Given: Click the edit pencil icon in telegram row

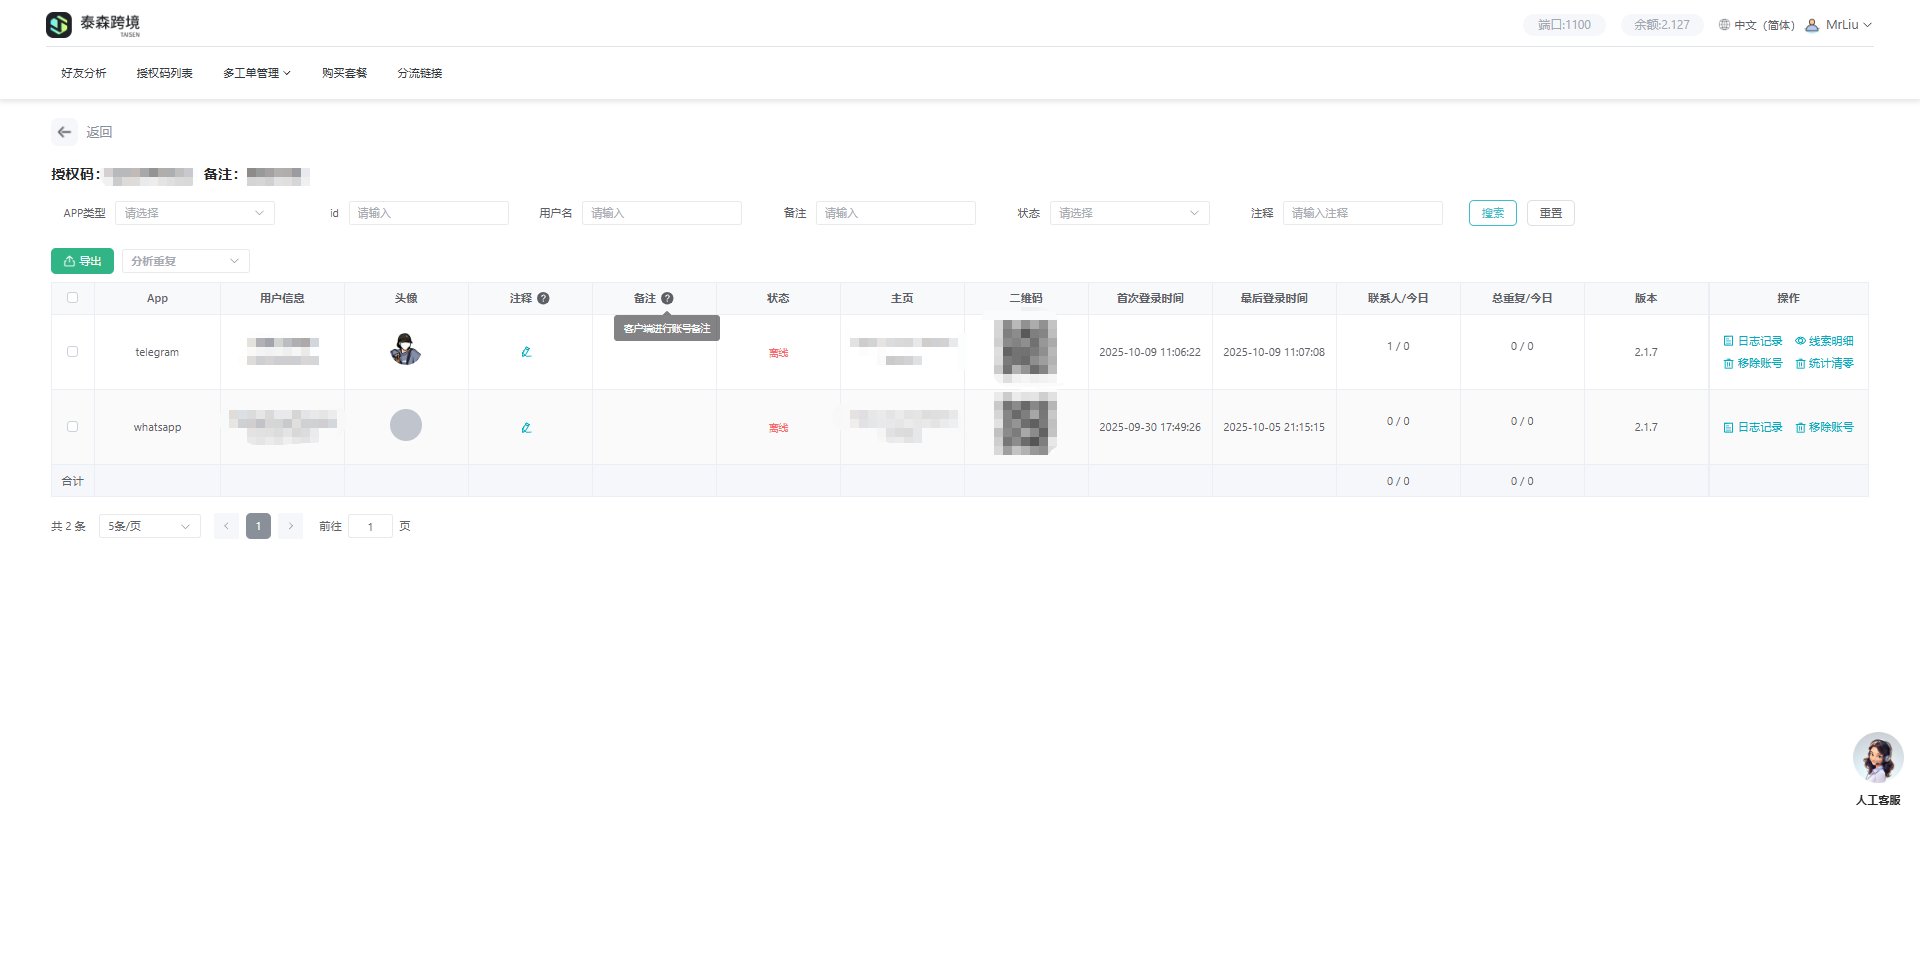Looking at the screenshot, I should click(x=526, y=352).
